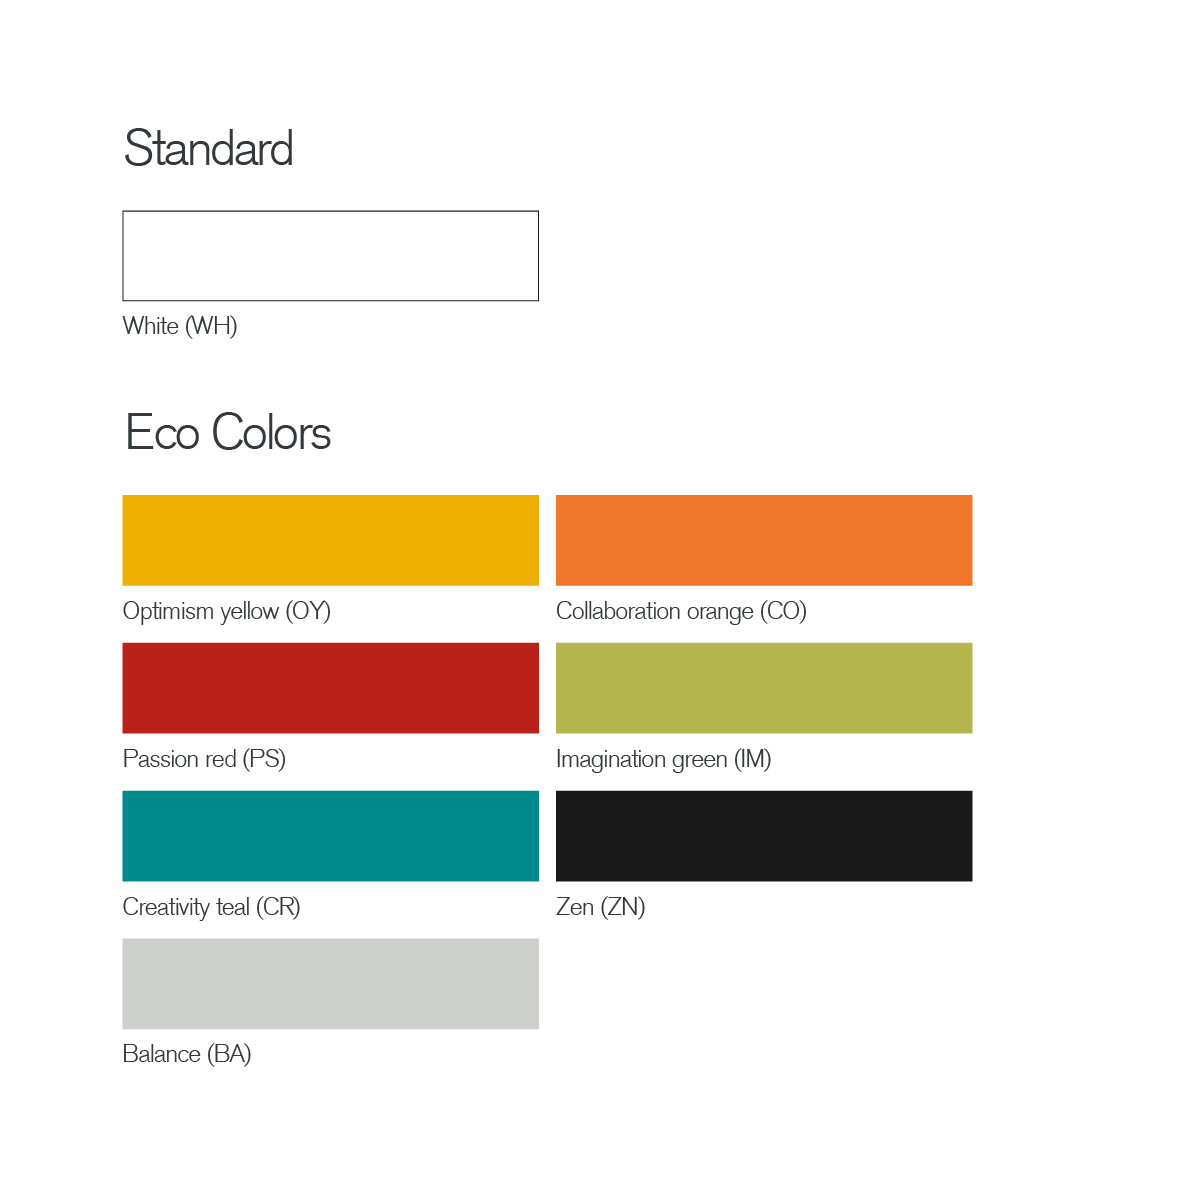Image resolution: width=1201 pixels, height=1200 pixels.
Task: Pick the light gray Balance swatch
Action: [330, 984]
